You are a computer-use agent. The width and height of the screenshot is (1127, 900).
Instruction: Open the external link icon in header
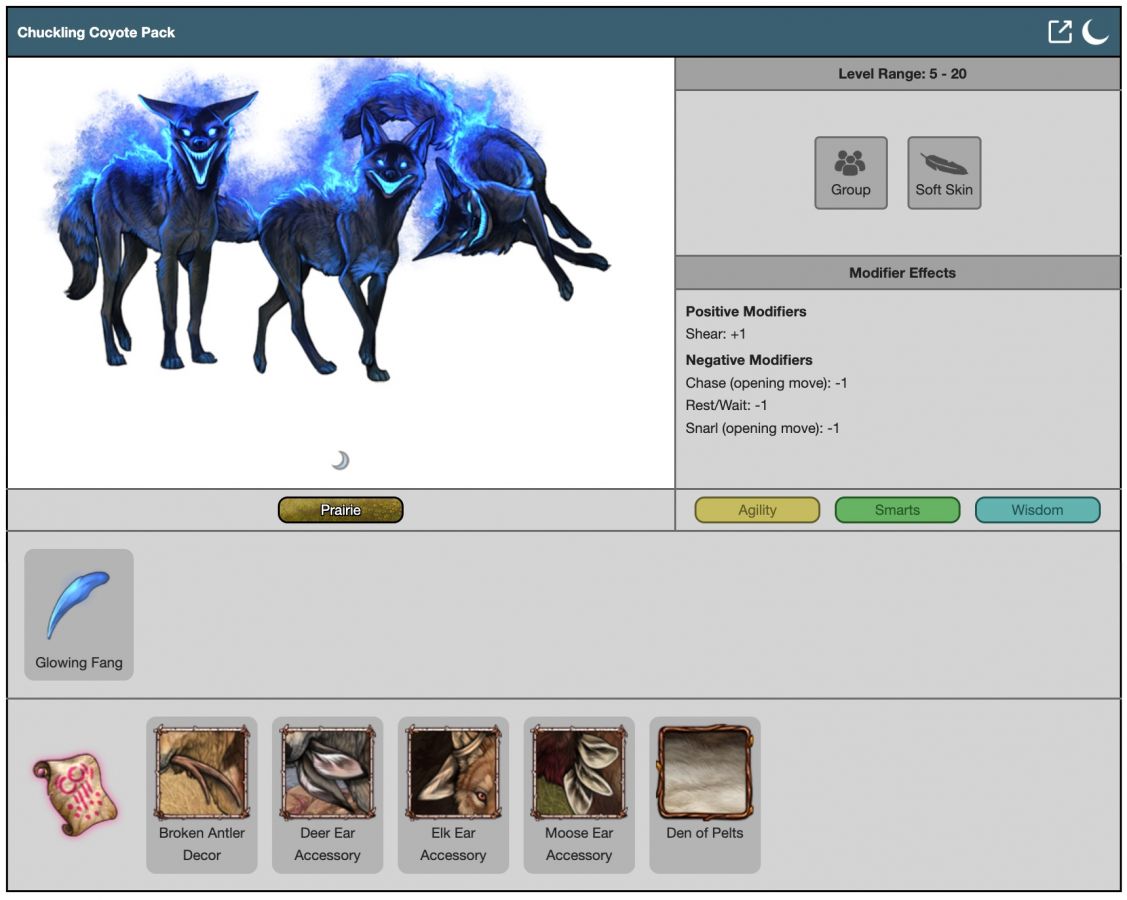(1059, 32)
